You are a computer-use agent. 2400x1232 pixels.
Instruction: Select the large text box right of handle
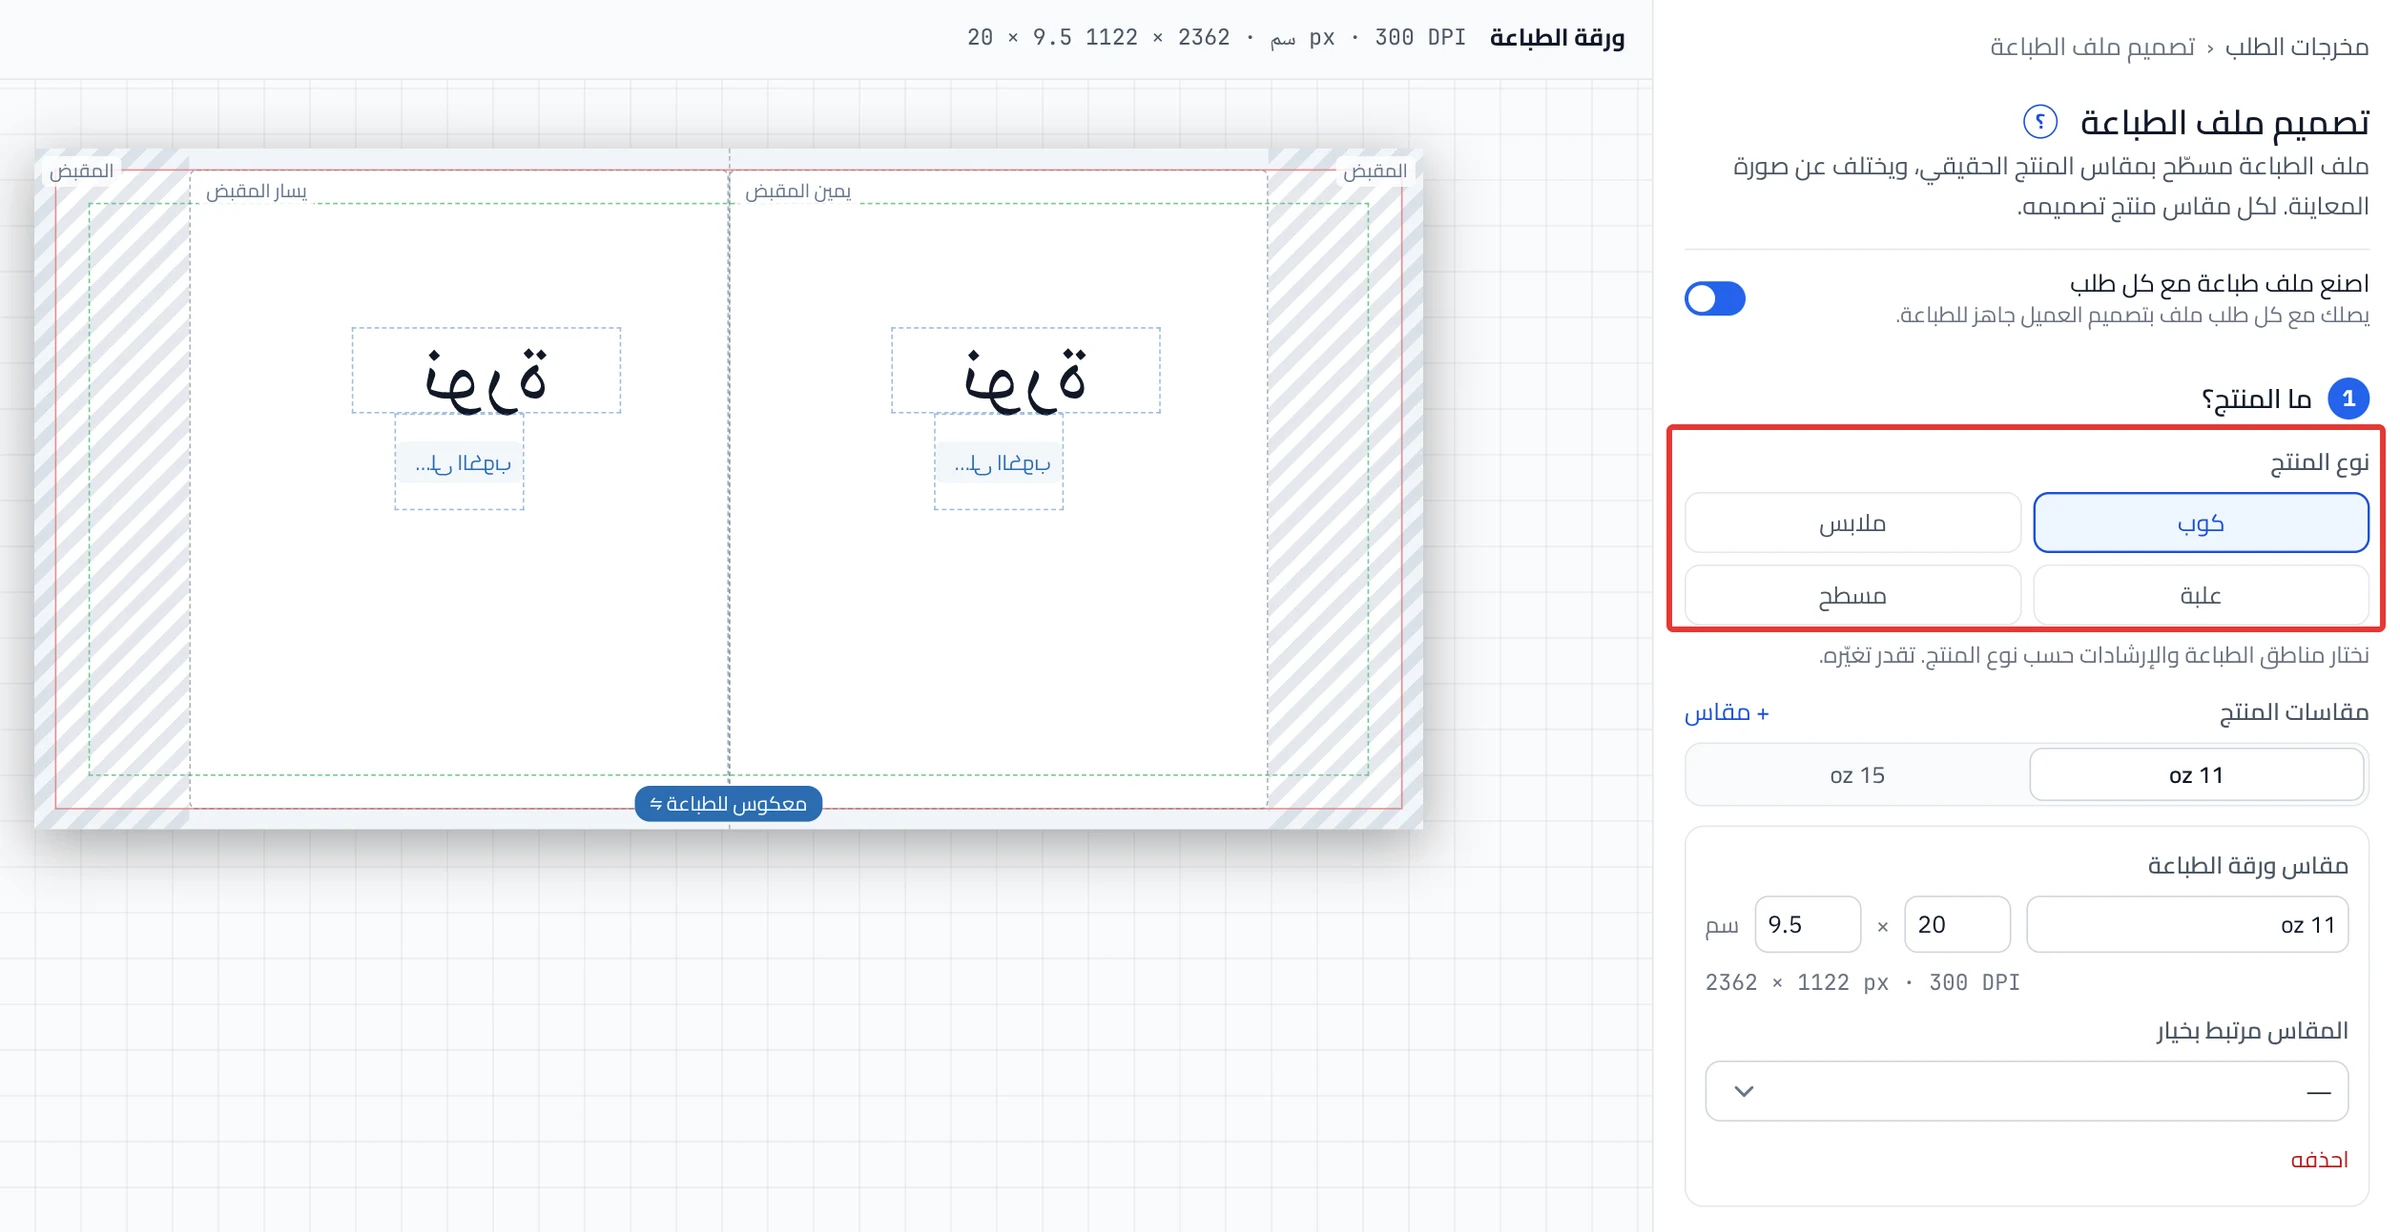click(1025, 370)
